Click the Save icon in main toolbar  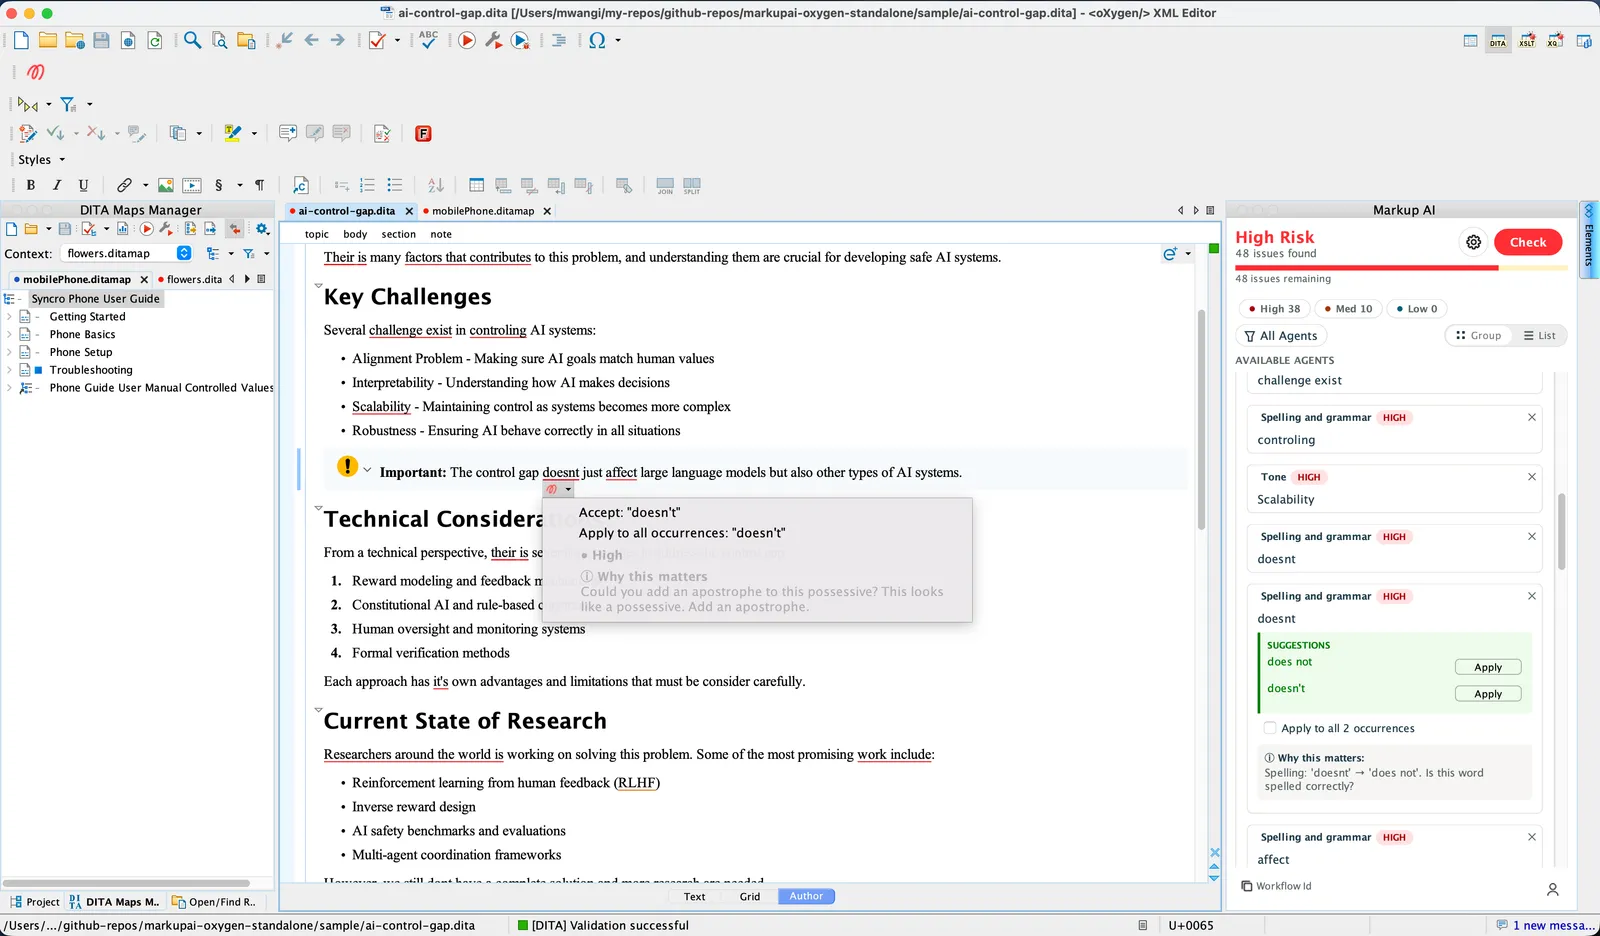[x=101, y=40]
